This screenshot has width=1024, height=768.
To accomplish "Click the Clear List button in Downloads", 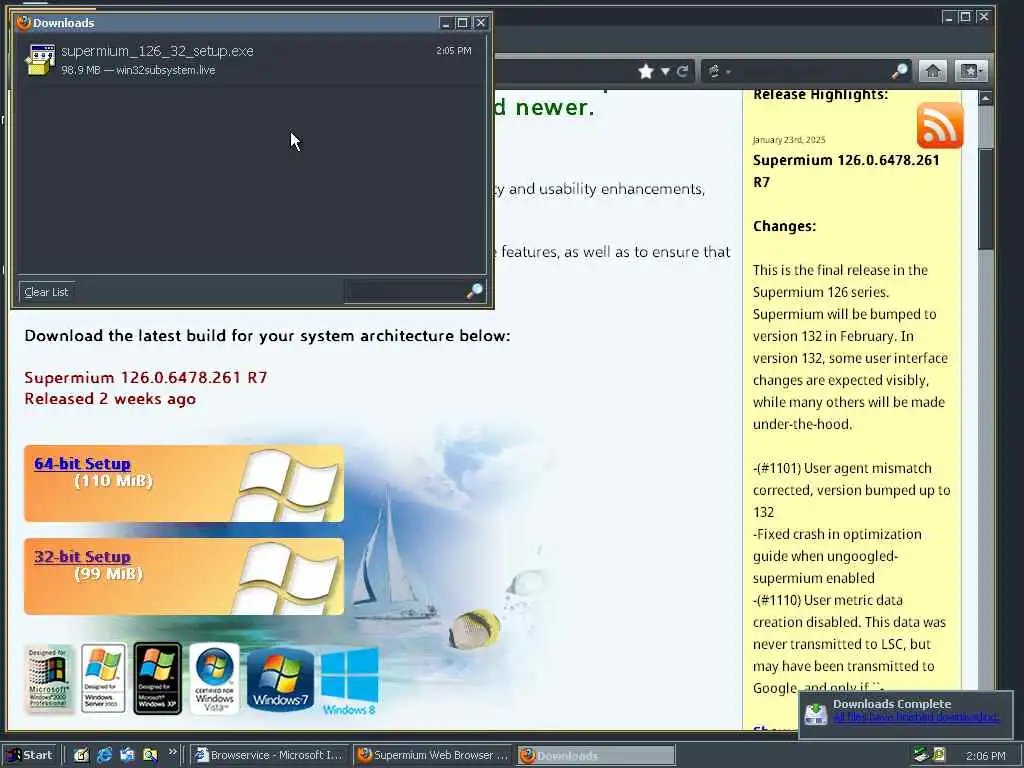I will point(46,292).
